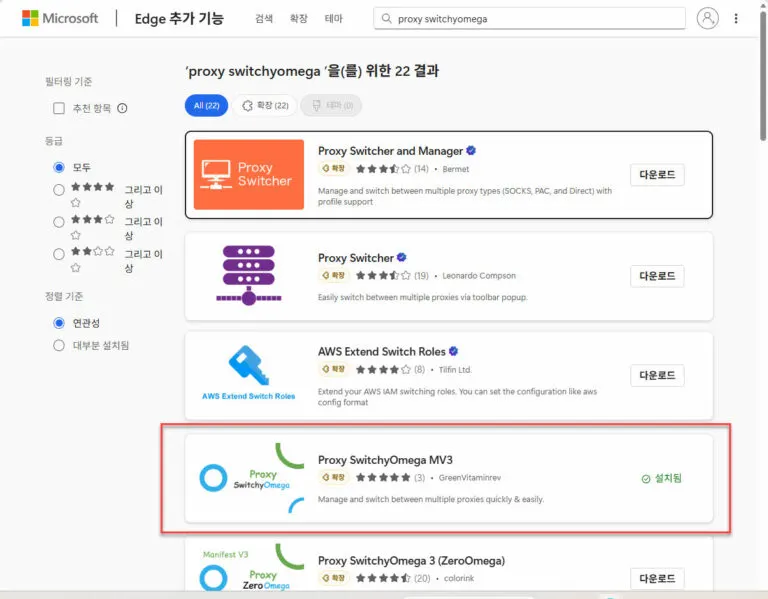Screen dimensions: 768x599
Task: Click publisher name colorink
Action: click(x=459, y=578)
